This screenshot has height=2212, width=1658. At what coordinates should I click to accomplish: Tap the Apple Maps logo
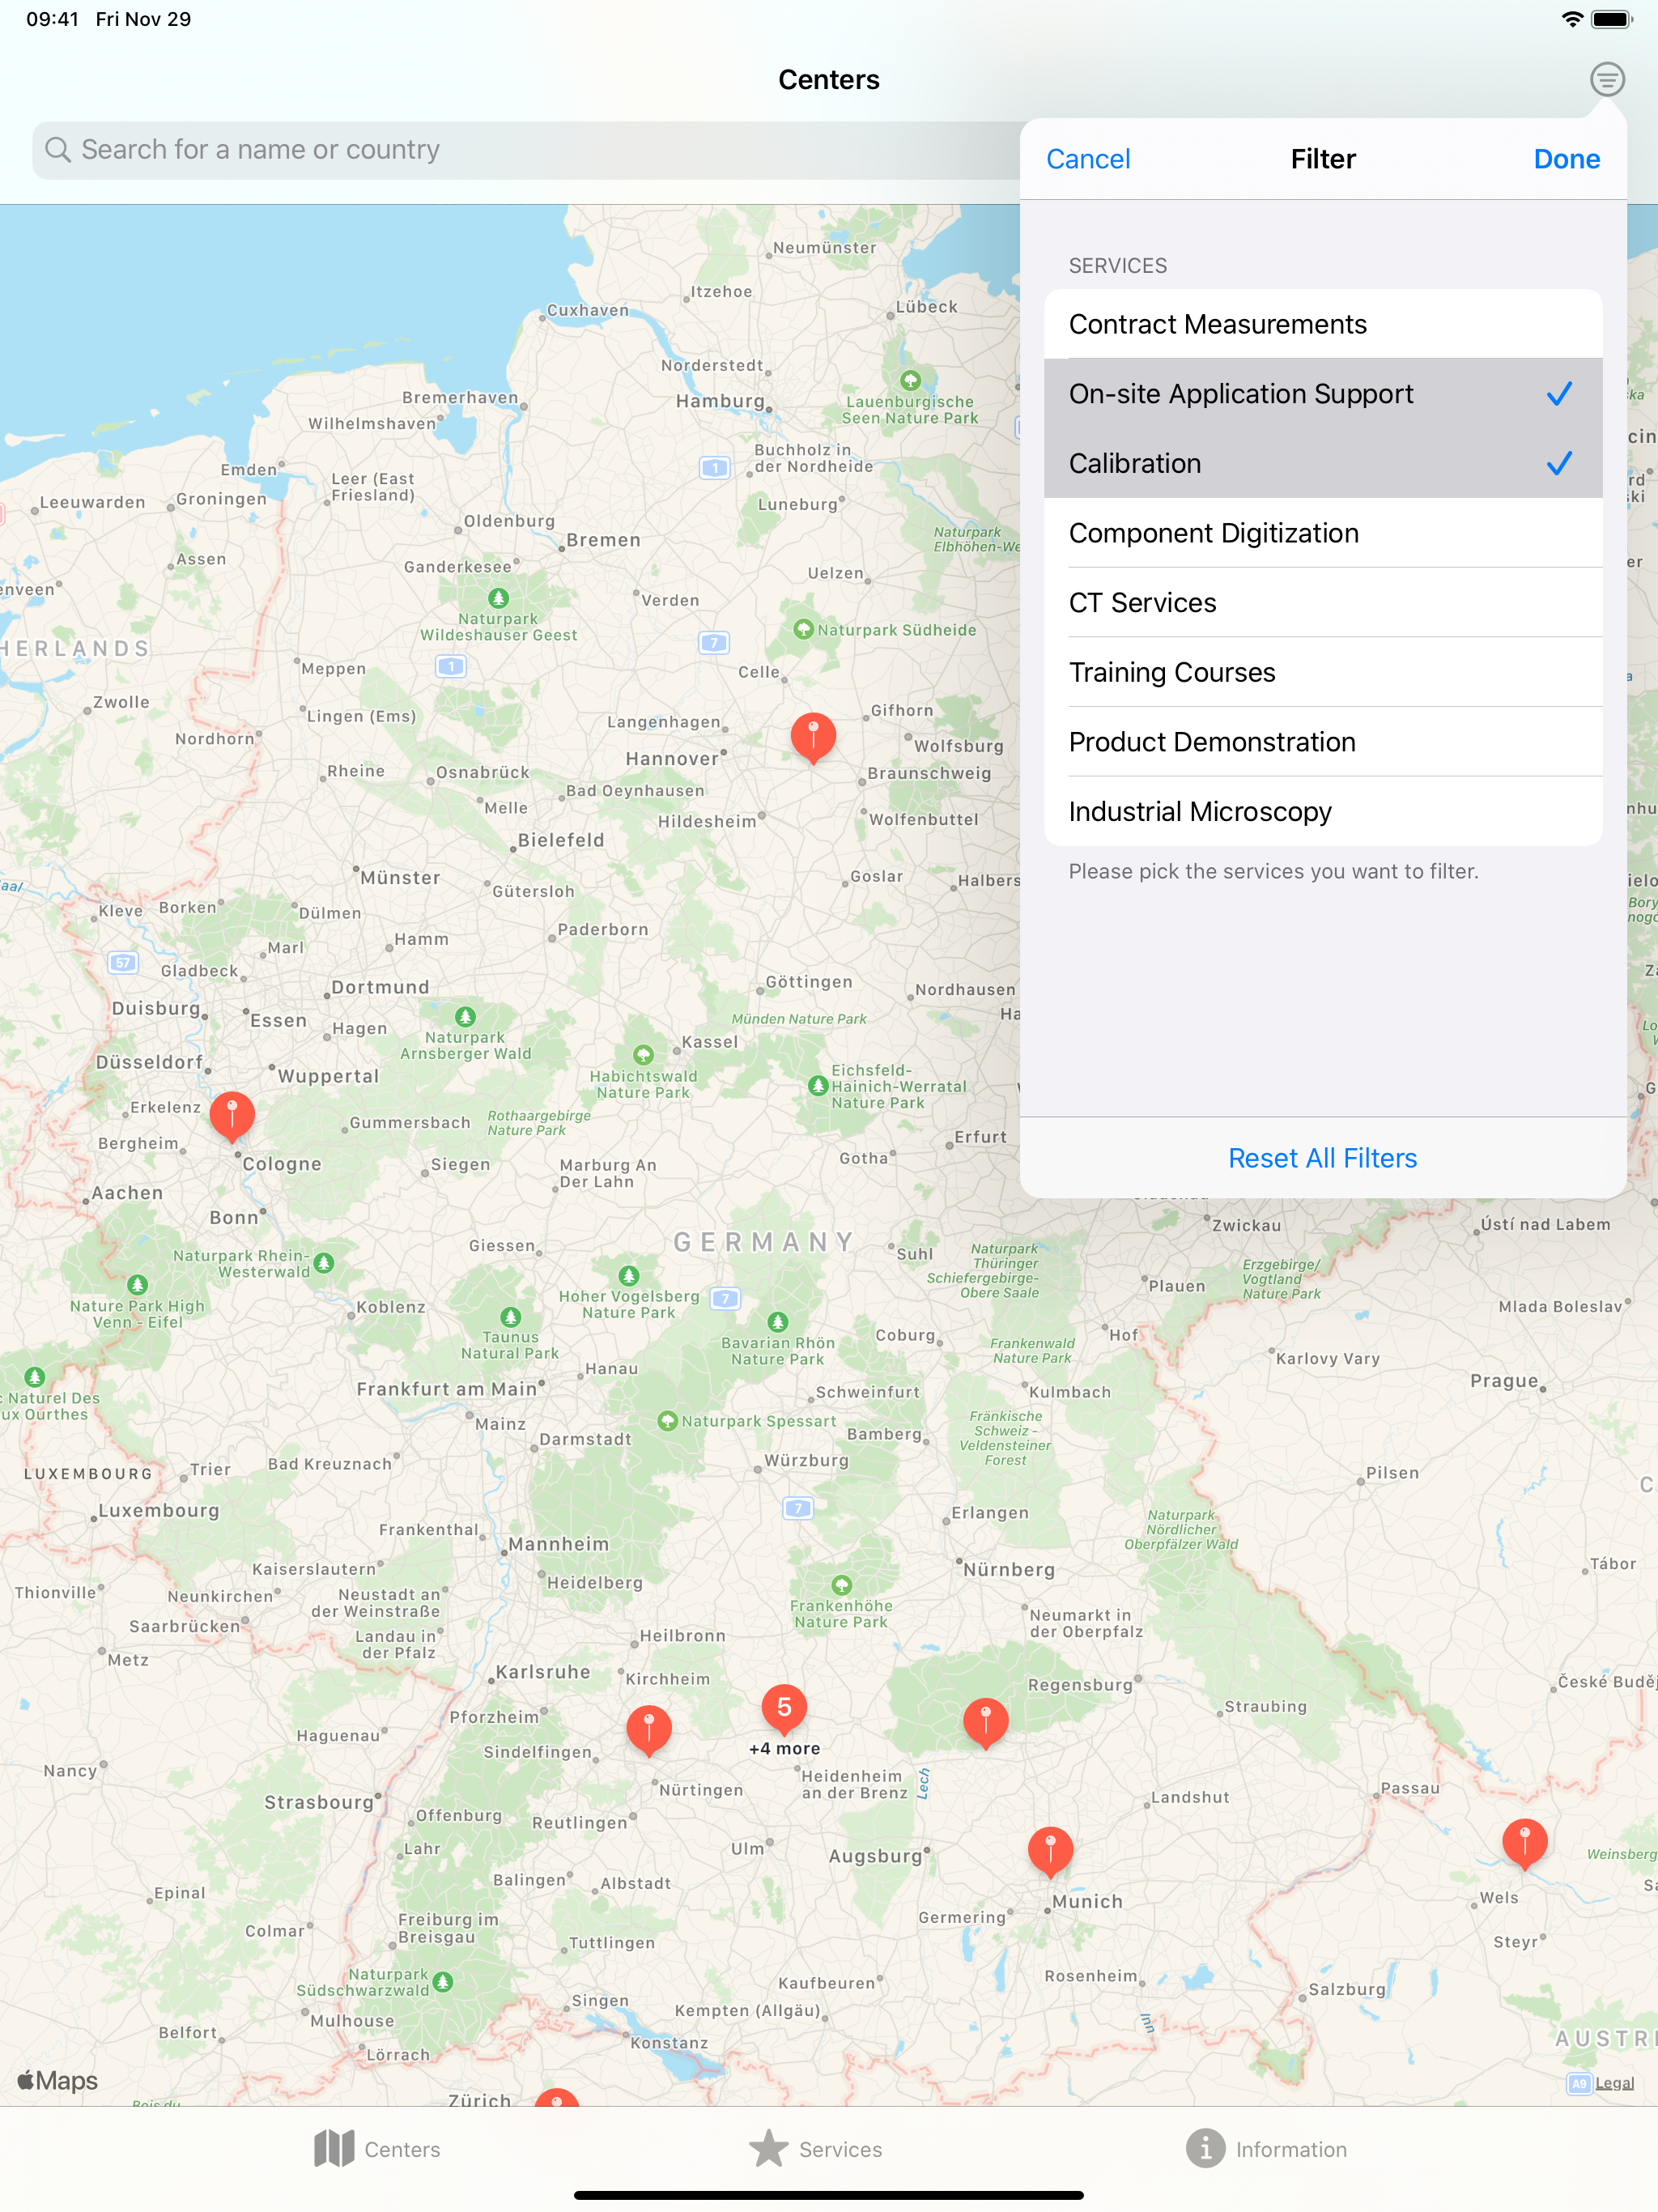(58, 2081)
